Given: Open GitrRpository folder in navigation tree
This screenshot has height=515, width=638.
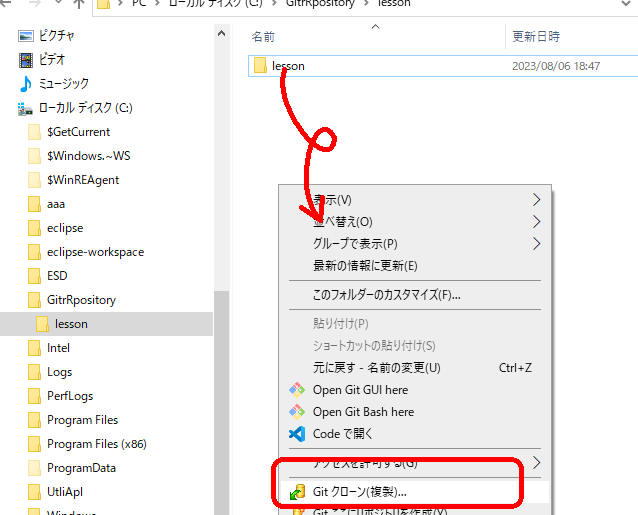Looking at the screenshot, I should click(x=81, y=300).
